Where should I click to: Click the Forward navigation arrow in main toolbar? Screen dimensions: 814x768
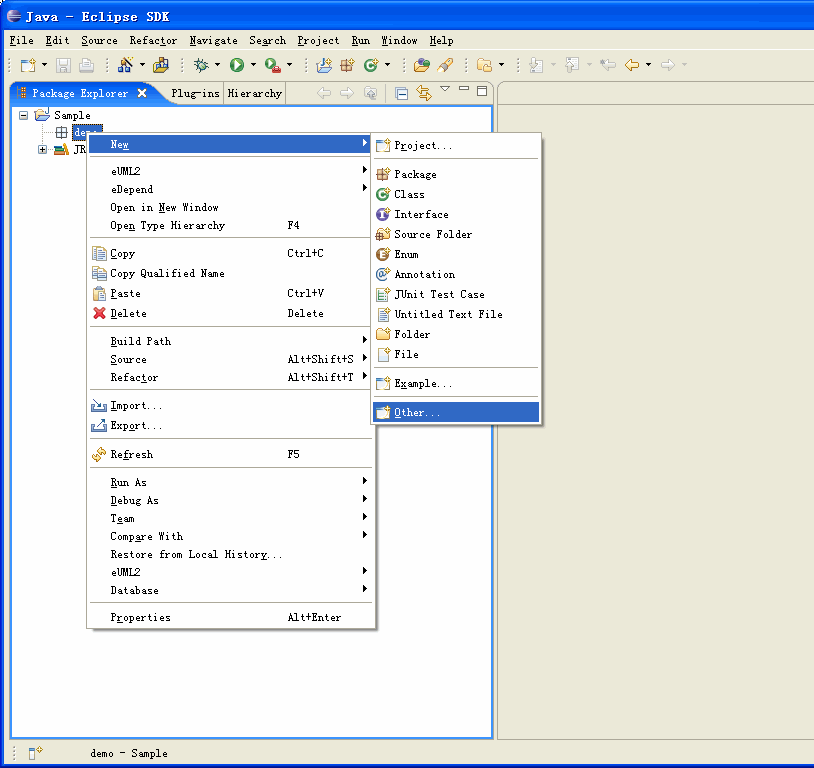668,65
